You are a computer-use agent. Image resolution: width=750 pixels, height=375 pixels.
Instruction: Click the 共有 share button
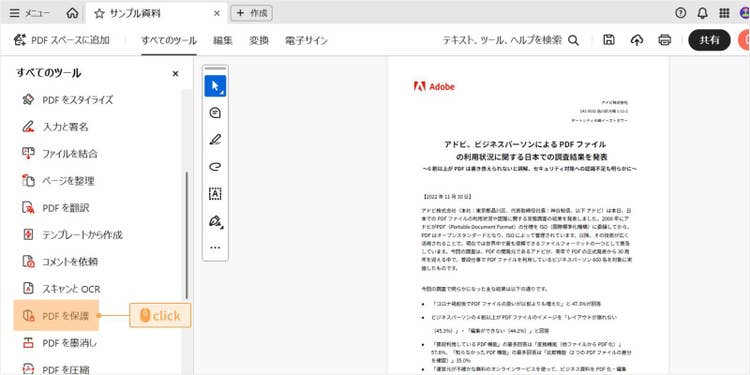709,40
